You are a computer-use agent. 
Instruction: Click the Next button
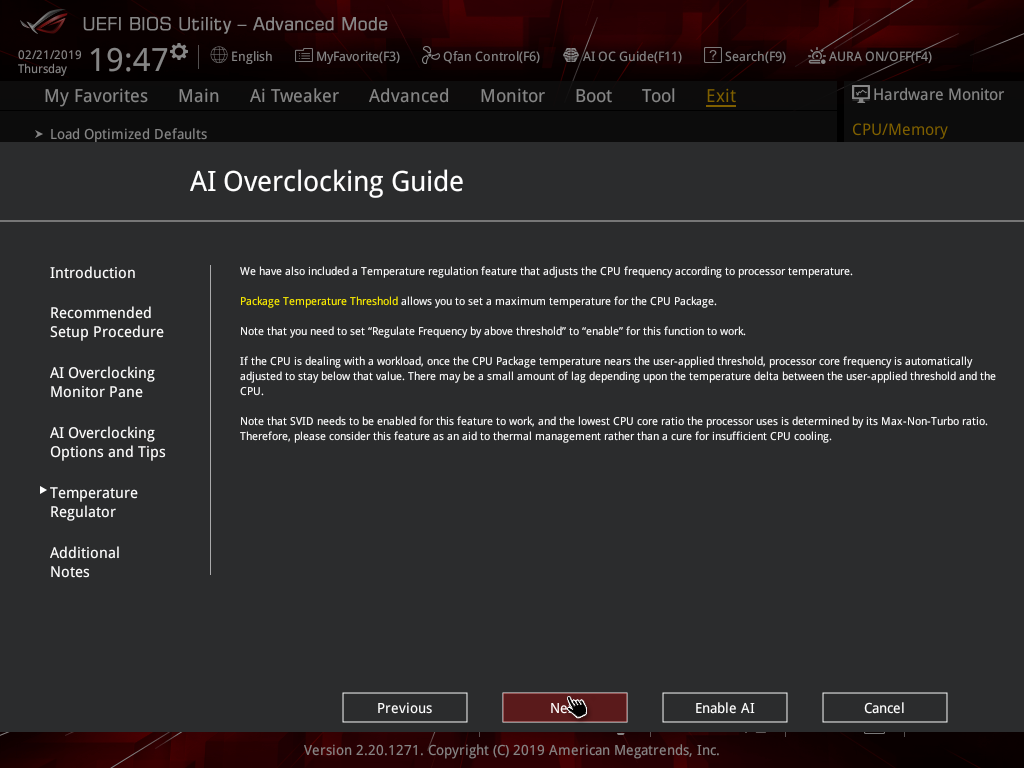565,708
